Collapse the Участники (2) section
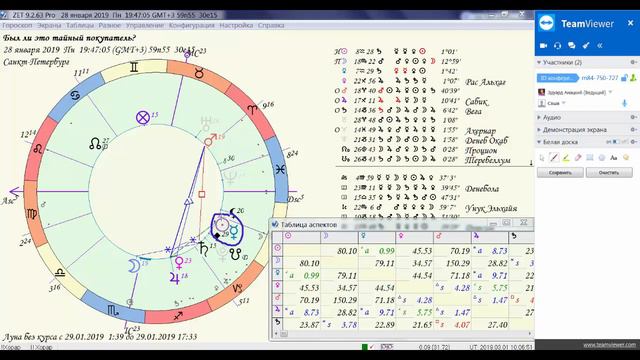 tap(539, 62)
